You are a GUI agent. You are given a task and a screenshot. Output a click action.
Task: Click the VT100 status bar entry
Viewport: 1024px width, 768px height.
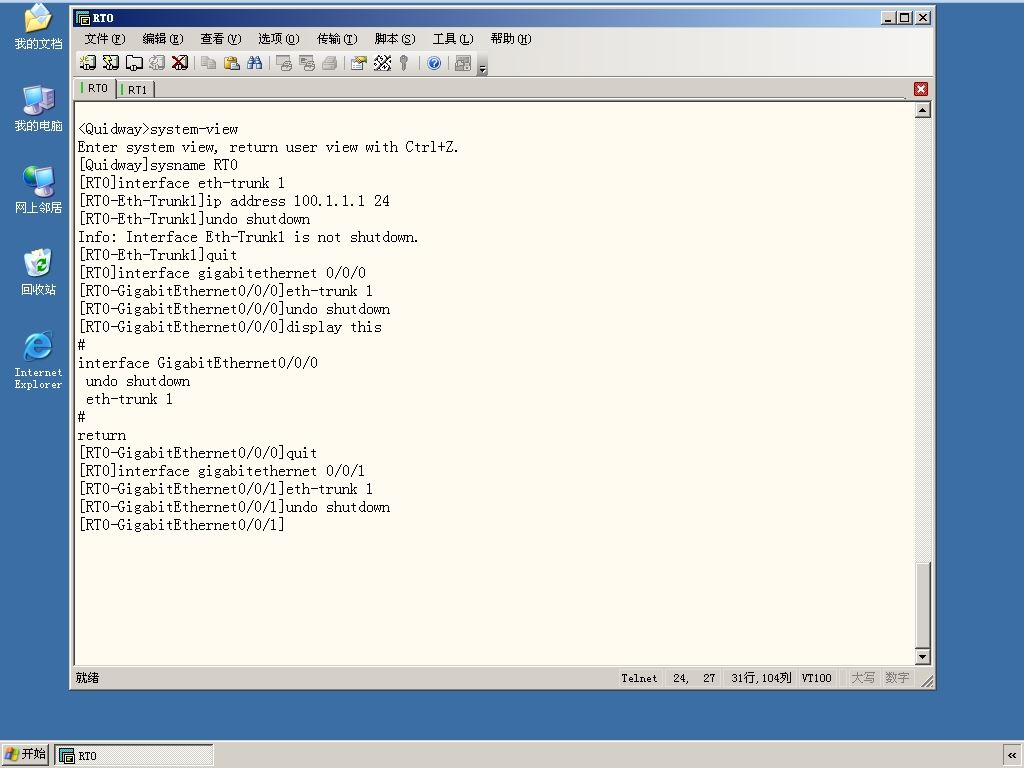click(816, 678)
